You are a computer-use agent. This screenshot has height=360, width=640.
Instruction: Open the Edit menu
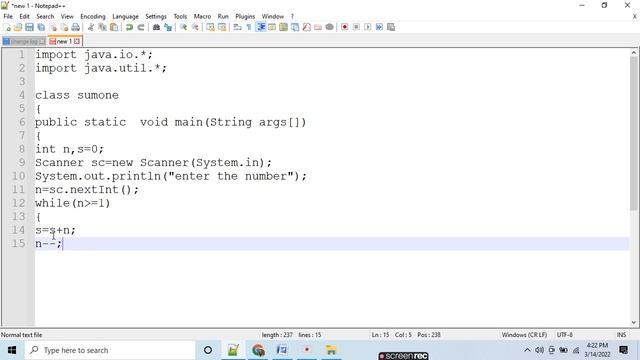click(x=24, y=16)
